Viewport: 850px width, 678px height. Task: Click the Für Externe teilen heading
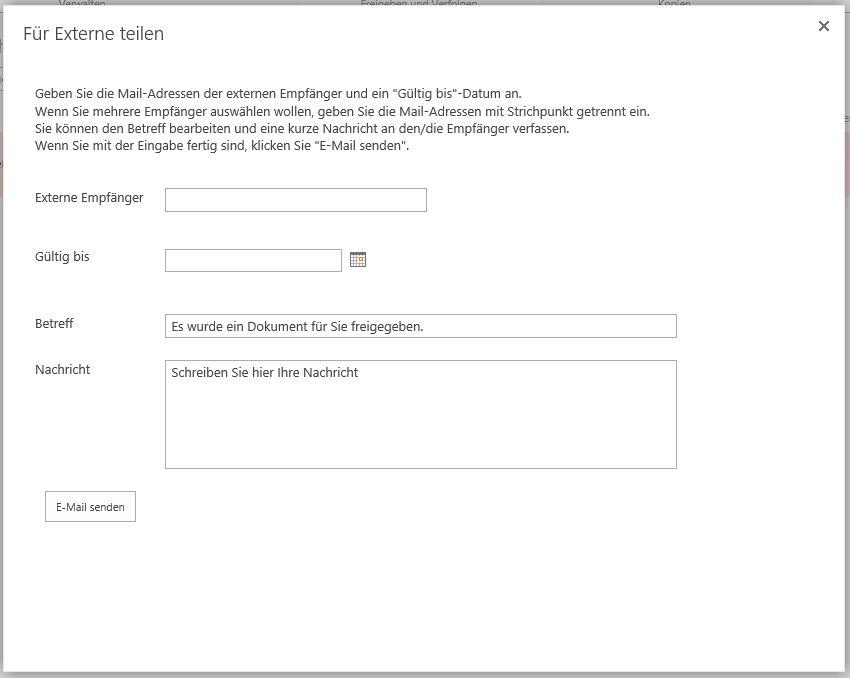[x=94, y=34]
